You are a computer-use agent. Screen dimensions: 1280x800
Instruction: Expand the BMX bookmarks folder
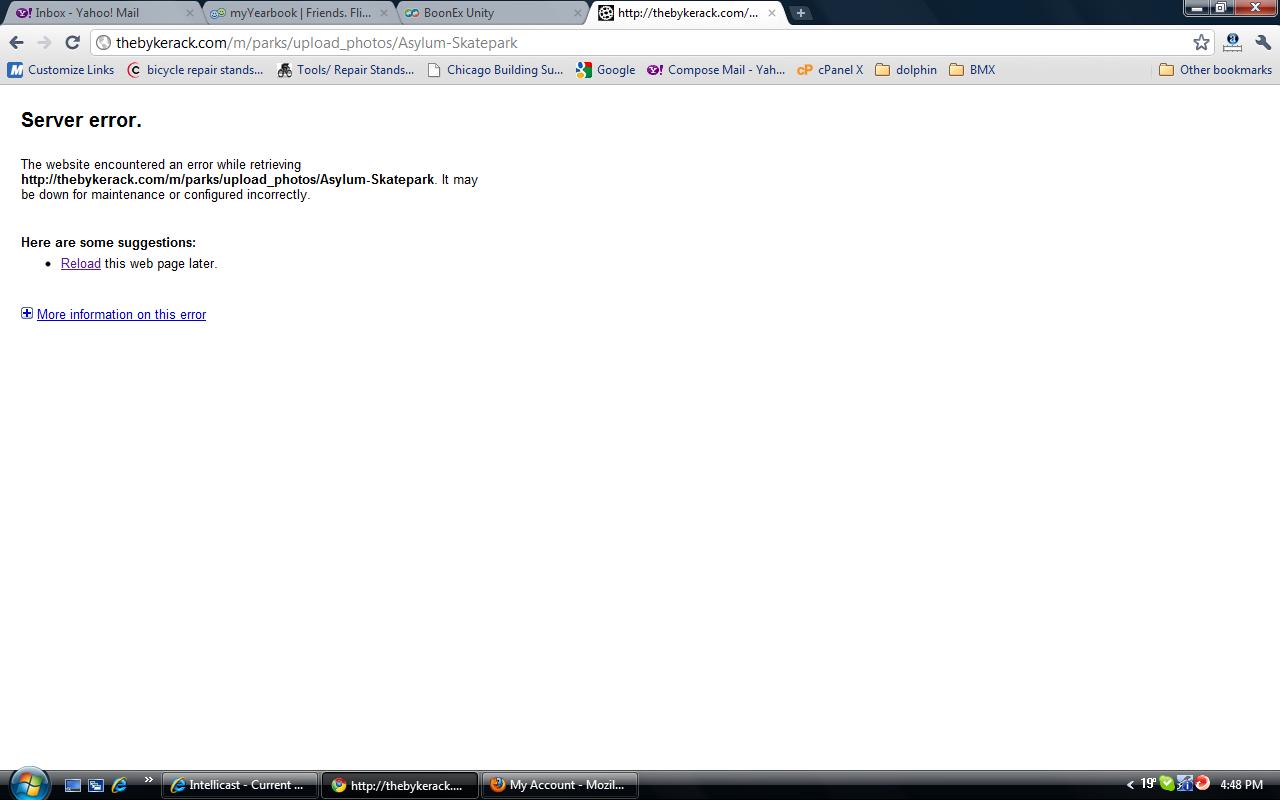pos(972,70)
